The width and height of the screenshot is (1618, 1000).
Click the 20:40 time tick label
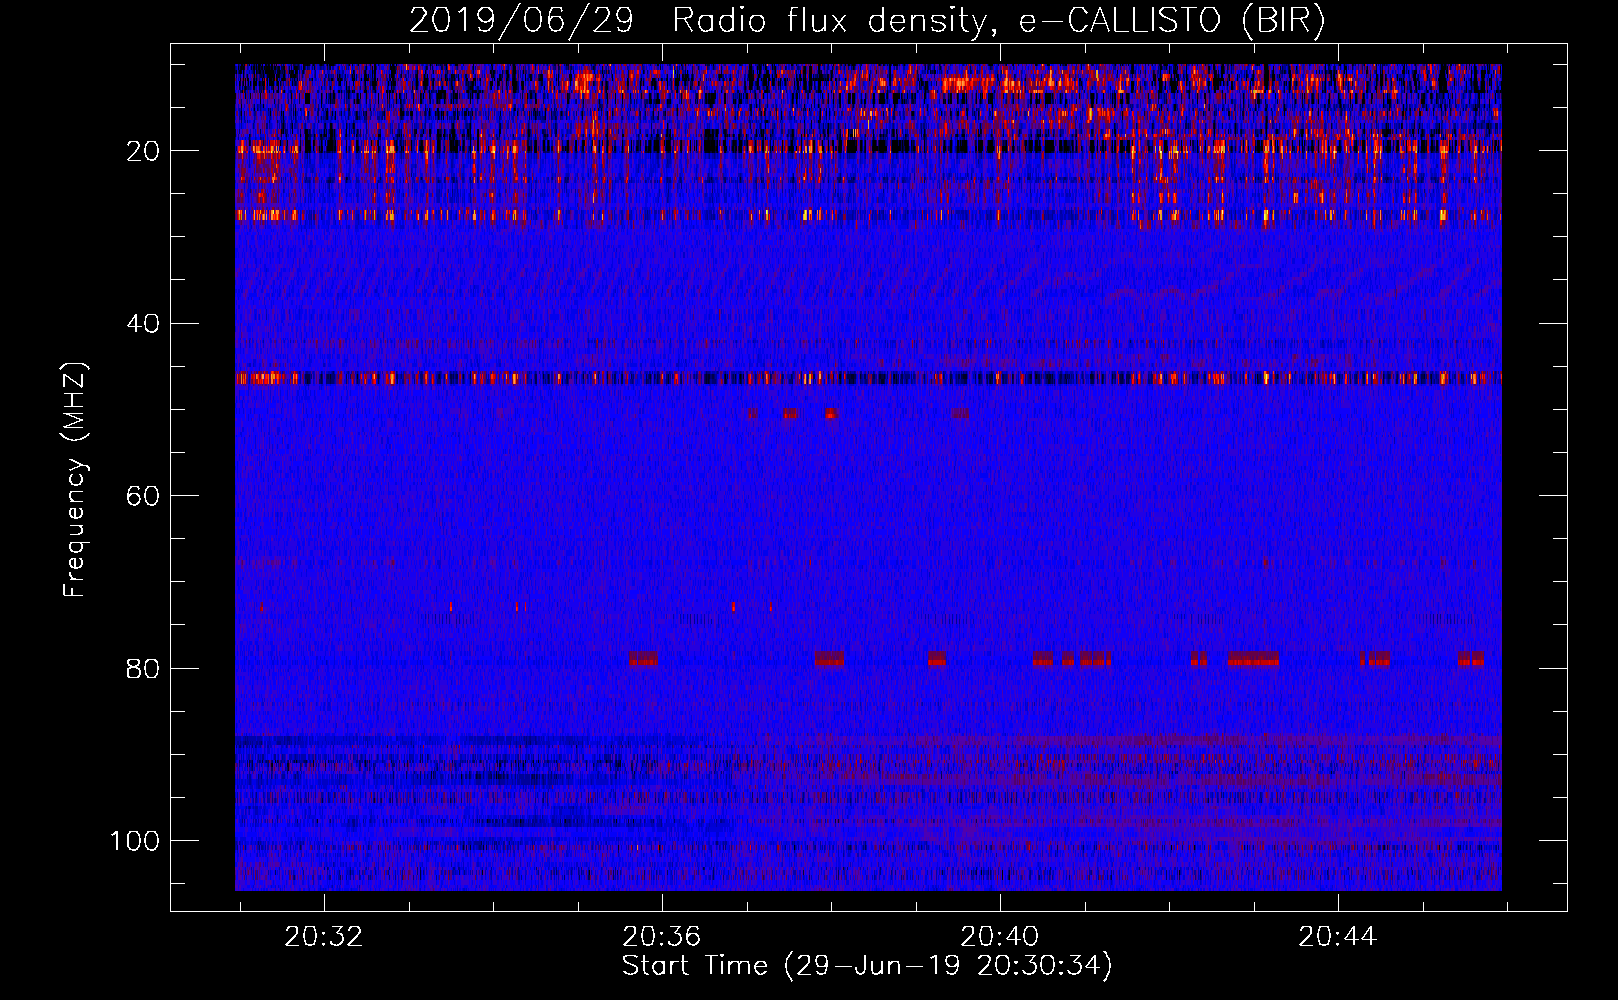[x=999, y=937]
